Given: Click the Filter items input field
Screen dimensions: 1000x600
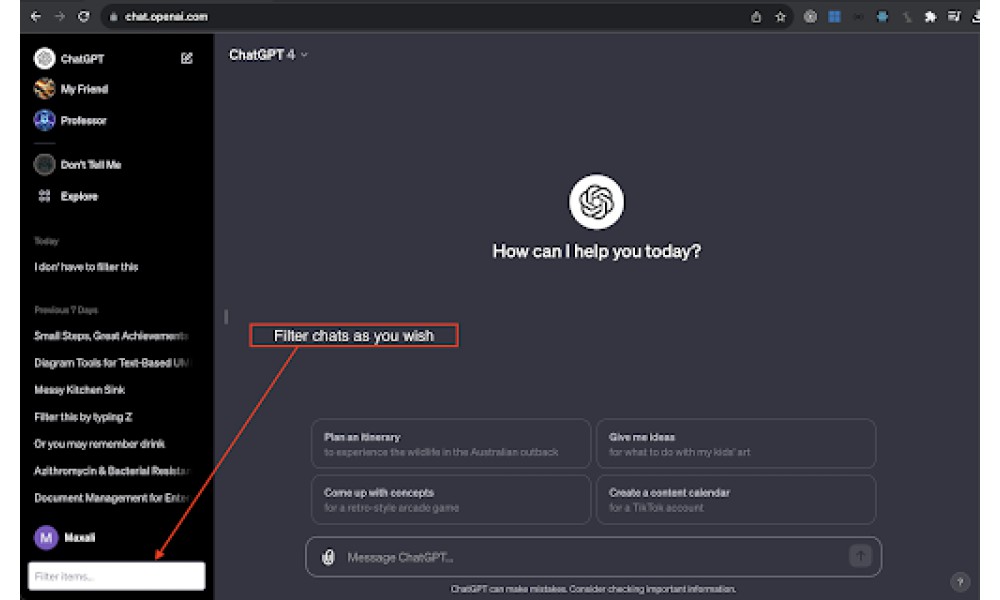Looking at the screenshot, I should point(117,576).
